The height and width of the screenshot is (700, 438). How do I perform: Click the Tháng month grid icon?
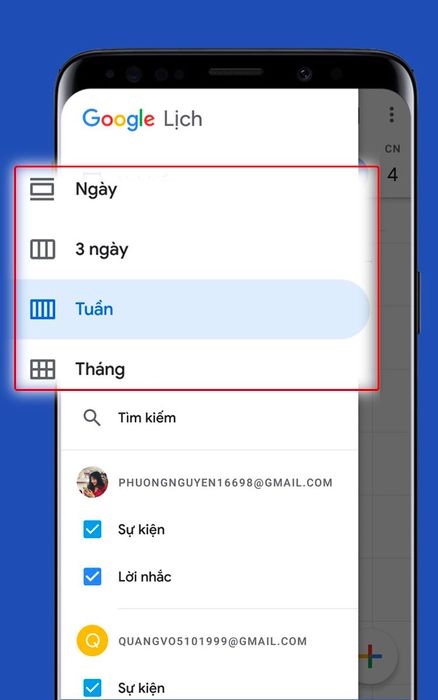(x=42, y=369)
